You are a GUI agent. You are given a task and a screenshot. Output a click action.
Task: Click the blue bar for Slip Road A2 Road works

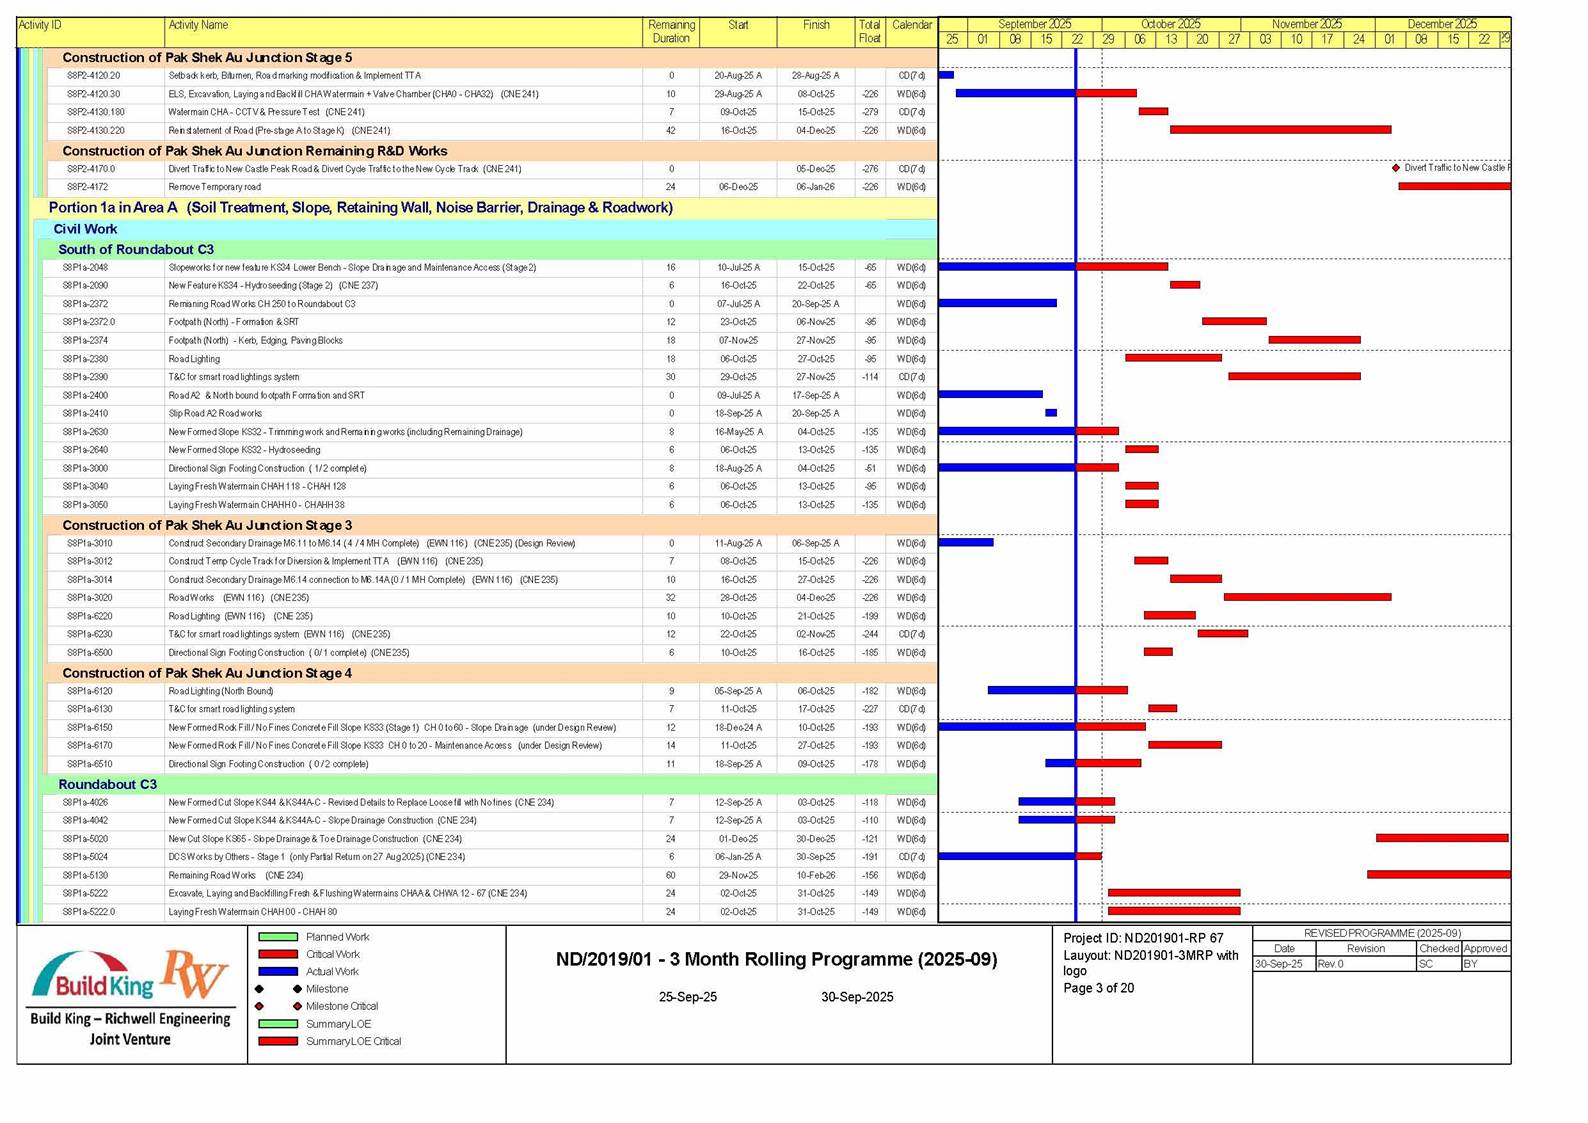click(1051, 413)
